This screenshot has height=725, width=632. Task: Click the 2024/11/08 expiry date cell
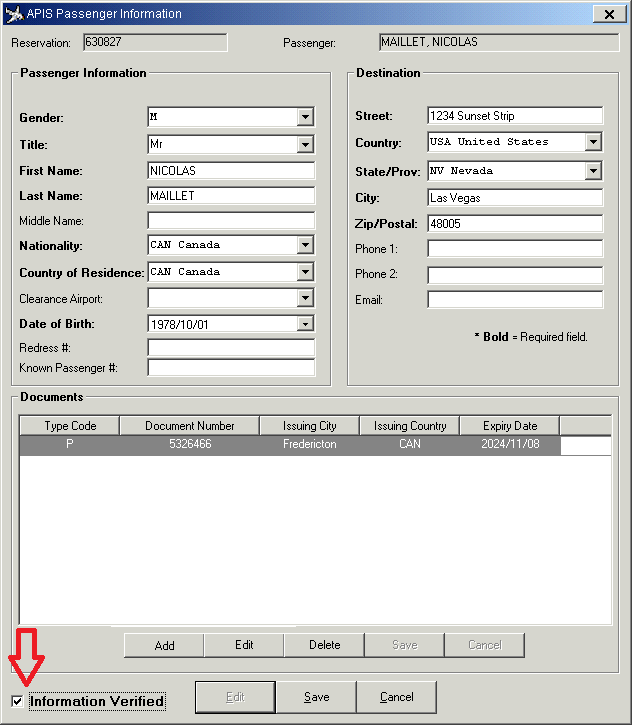click(x=510, y=444)
